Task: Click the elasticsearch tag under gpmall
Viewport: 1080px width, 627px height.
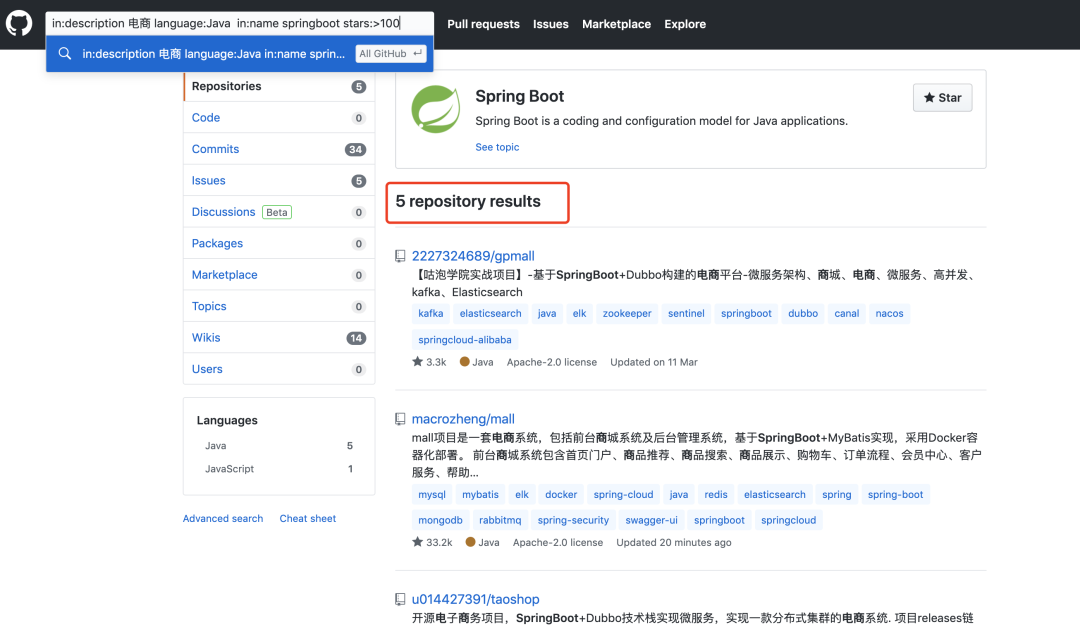Action: point(490,314)
